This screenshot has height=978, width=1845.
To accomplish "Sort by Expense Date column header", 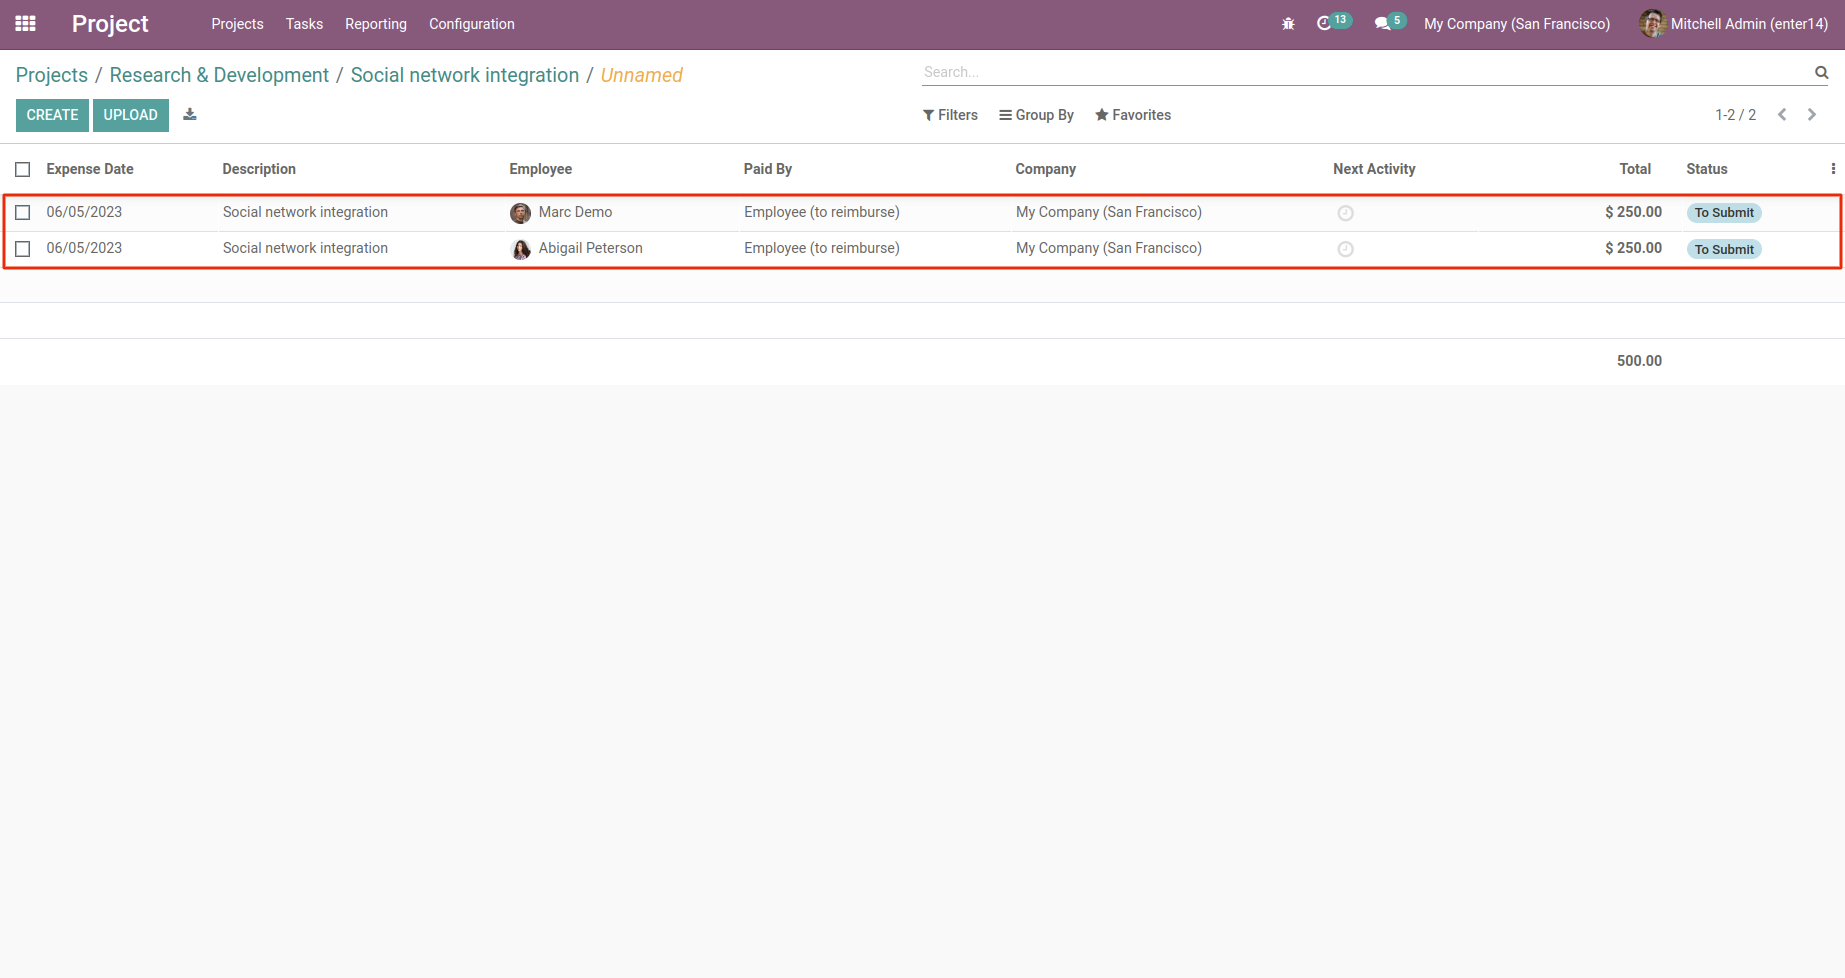I will point(90,169).
